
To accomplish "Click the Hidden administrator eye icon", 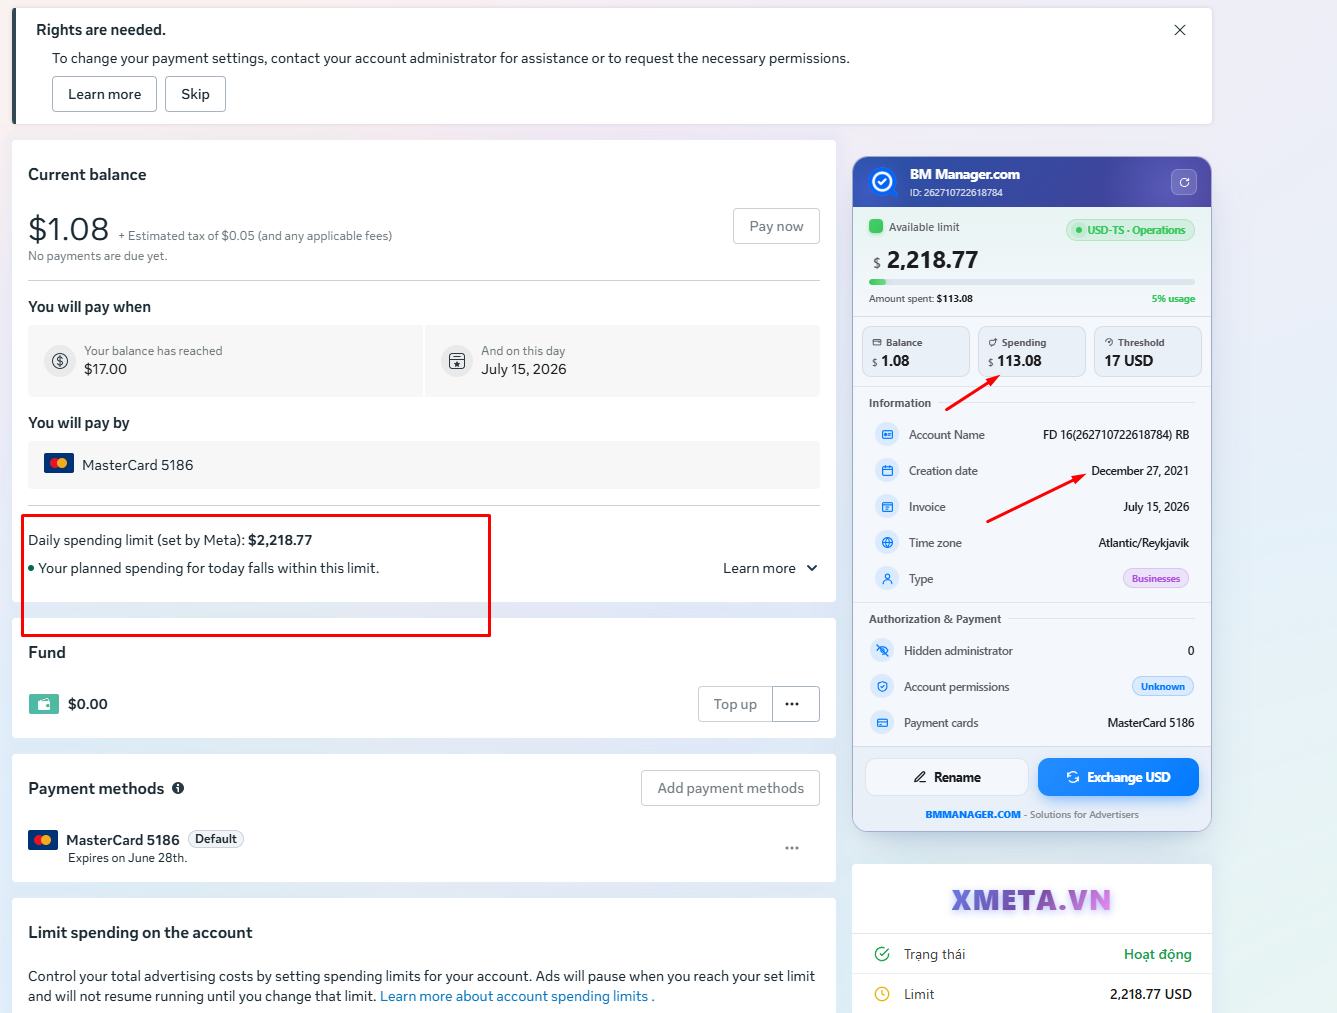I will (882, 651).
